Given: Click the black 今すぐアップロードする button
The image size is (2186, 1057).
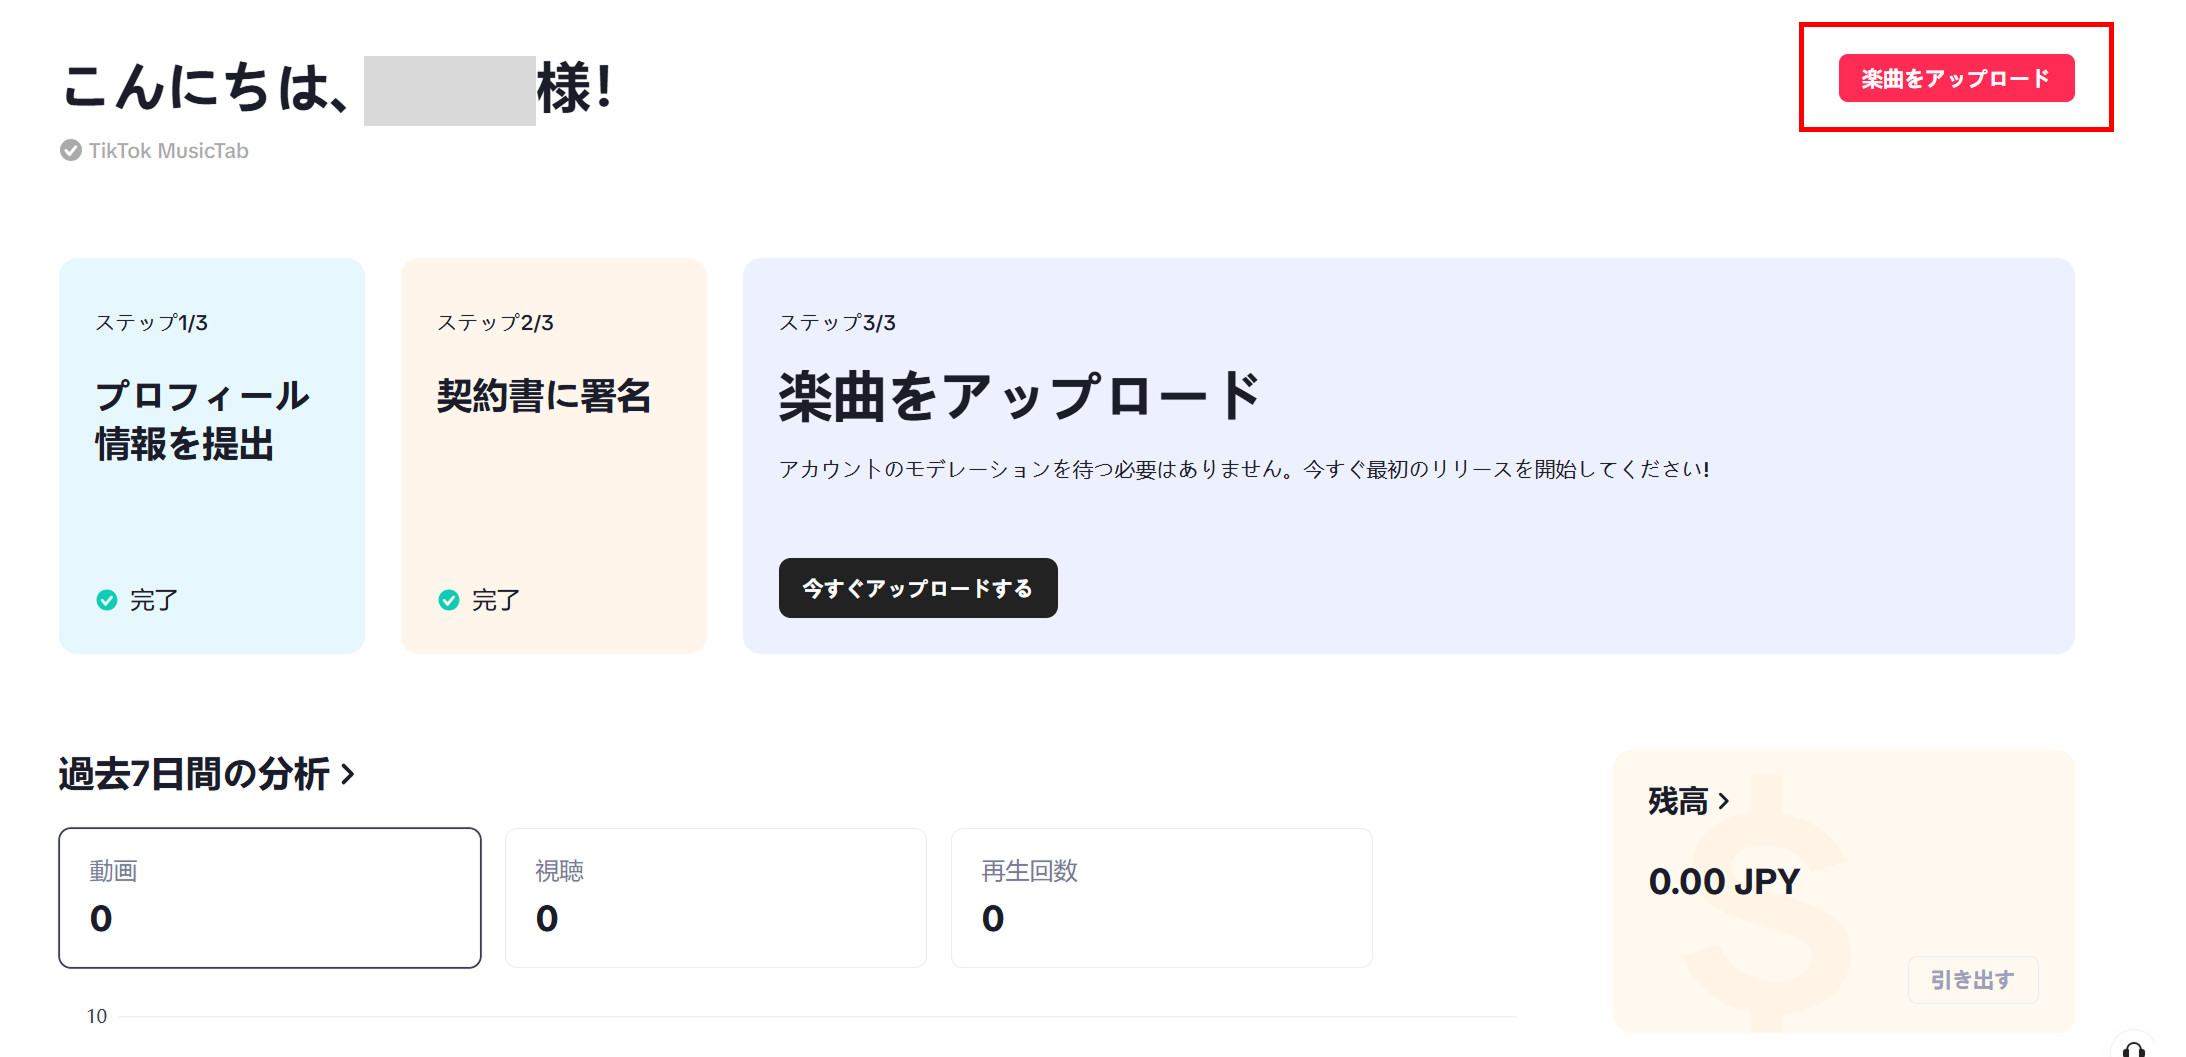Looking at the screenshot, I should (x=918, y=588).
